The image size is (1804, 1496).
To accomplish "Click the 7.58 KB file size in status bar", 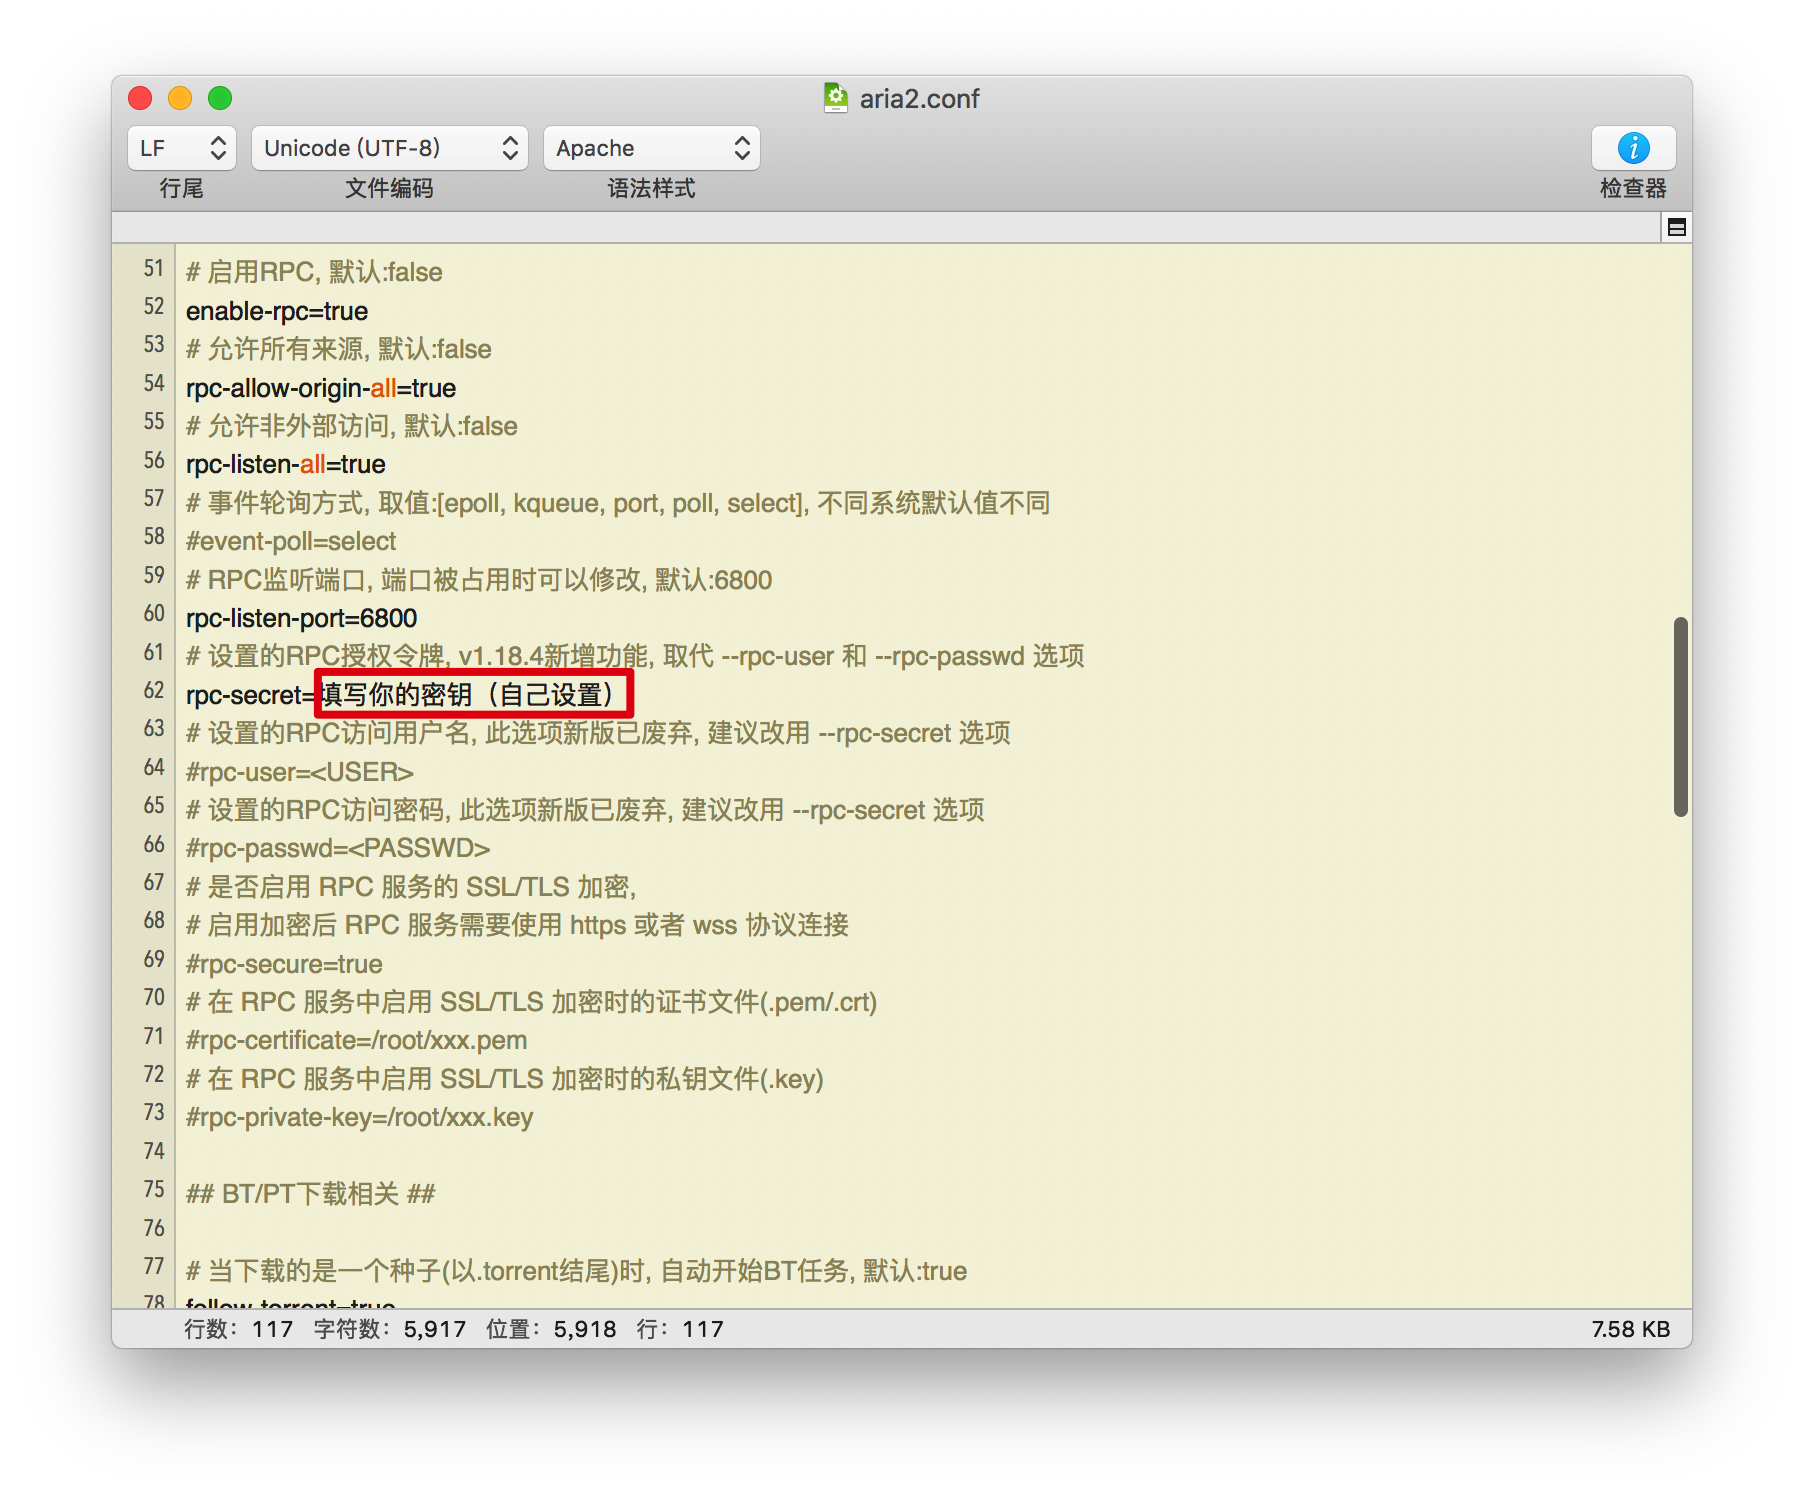I will (x=1631, y=1329).
